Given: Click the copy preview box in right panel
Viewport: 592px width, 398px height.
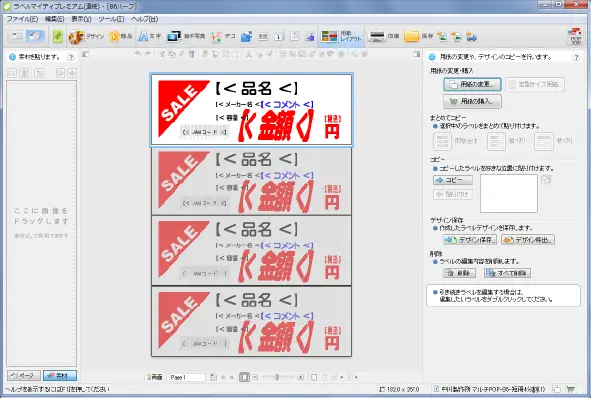Looking at the screenshot, I should click(x=509, y=193).
